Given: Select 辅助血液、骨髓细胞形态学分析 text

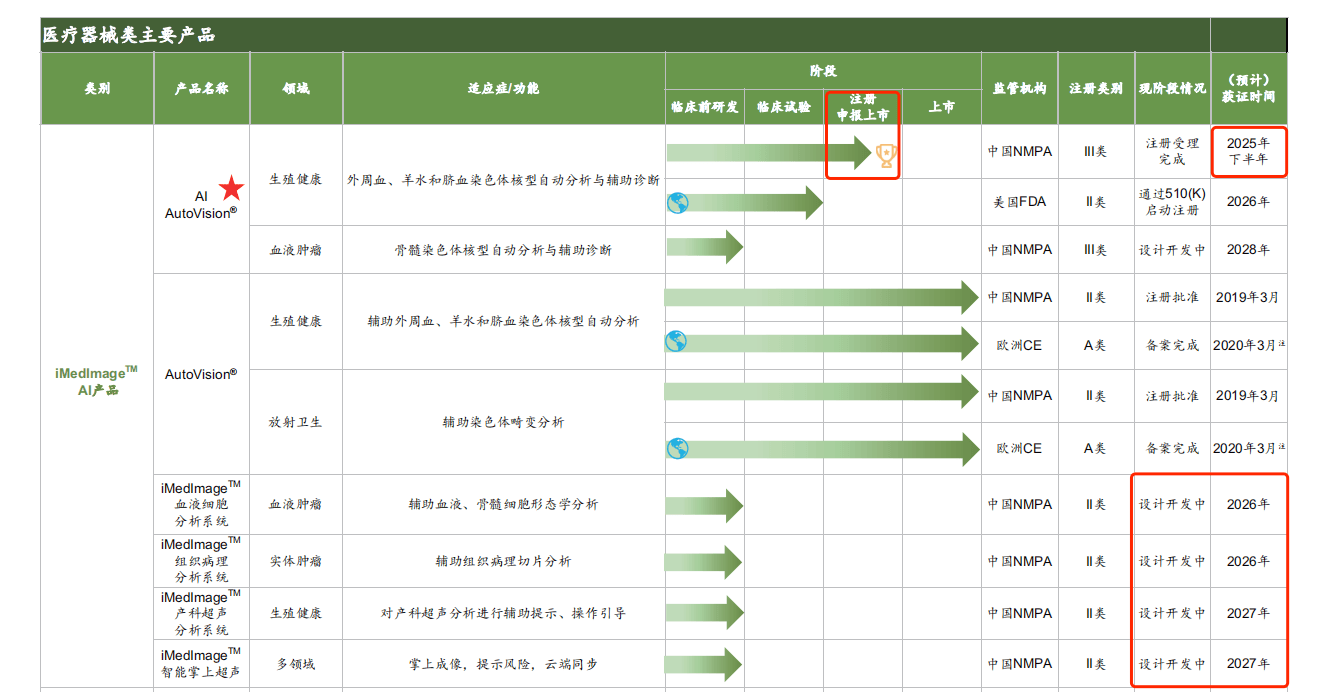Looking at the screenshot, I should coord(503,504).
